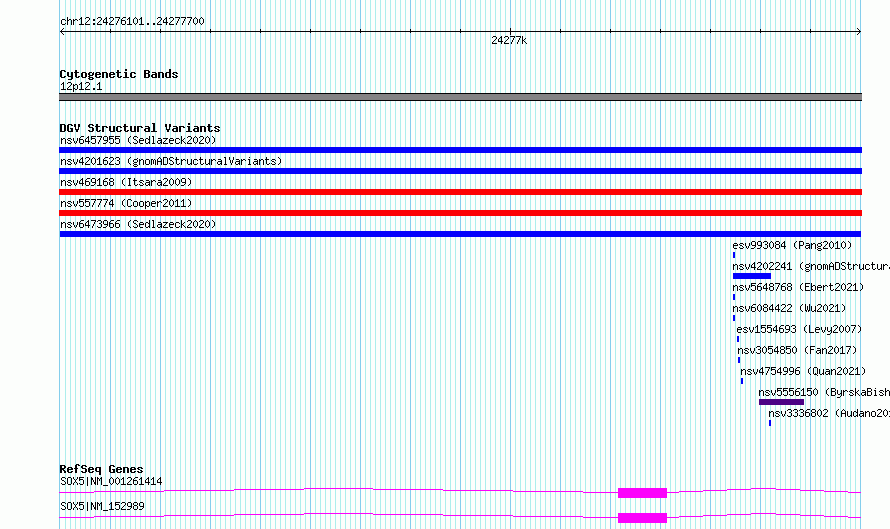
Task: Click the nsv469168 (Itsara2009) label
Action: click(126, 182)
